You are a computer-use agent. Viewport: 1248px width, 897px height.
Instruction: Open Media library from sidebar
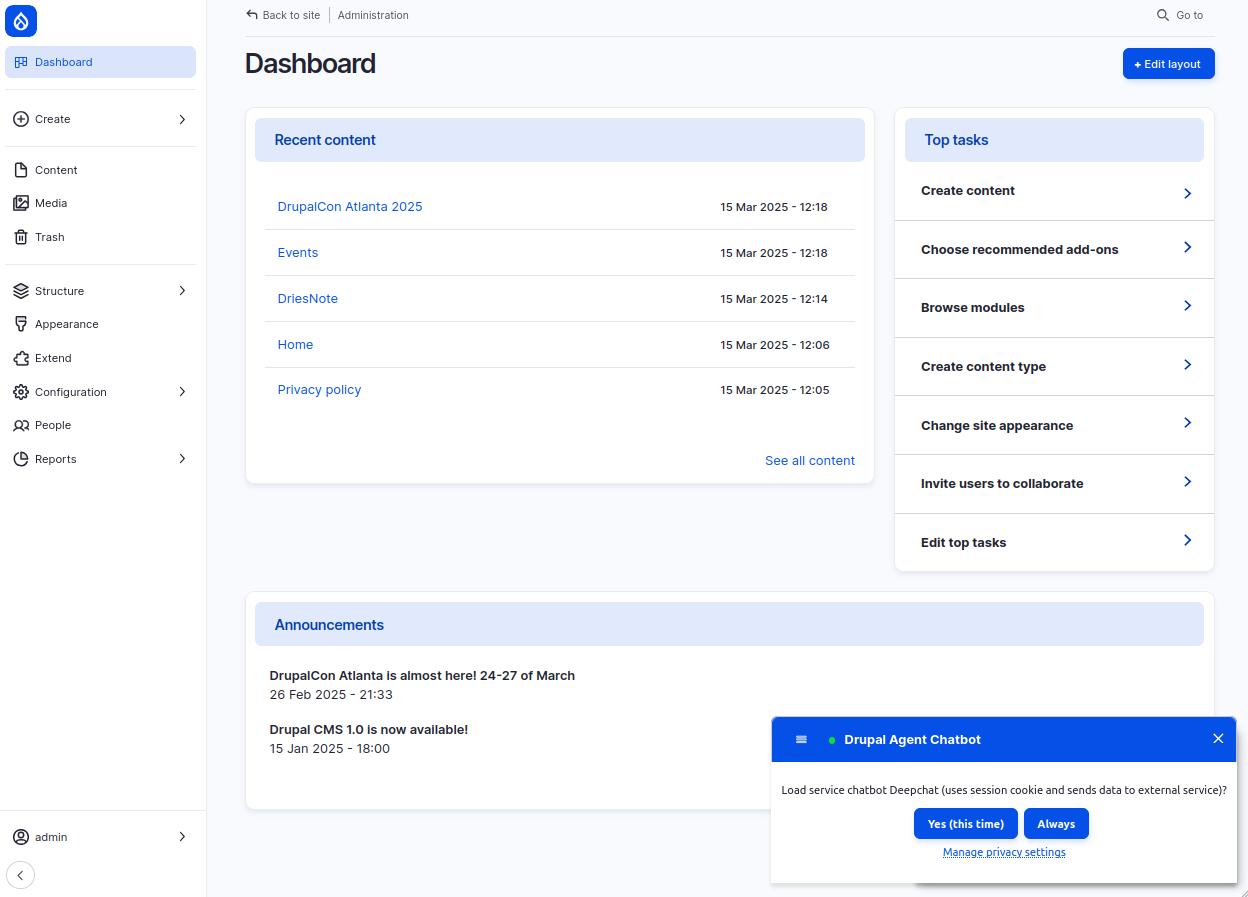pos(100,203)
